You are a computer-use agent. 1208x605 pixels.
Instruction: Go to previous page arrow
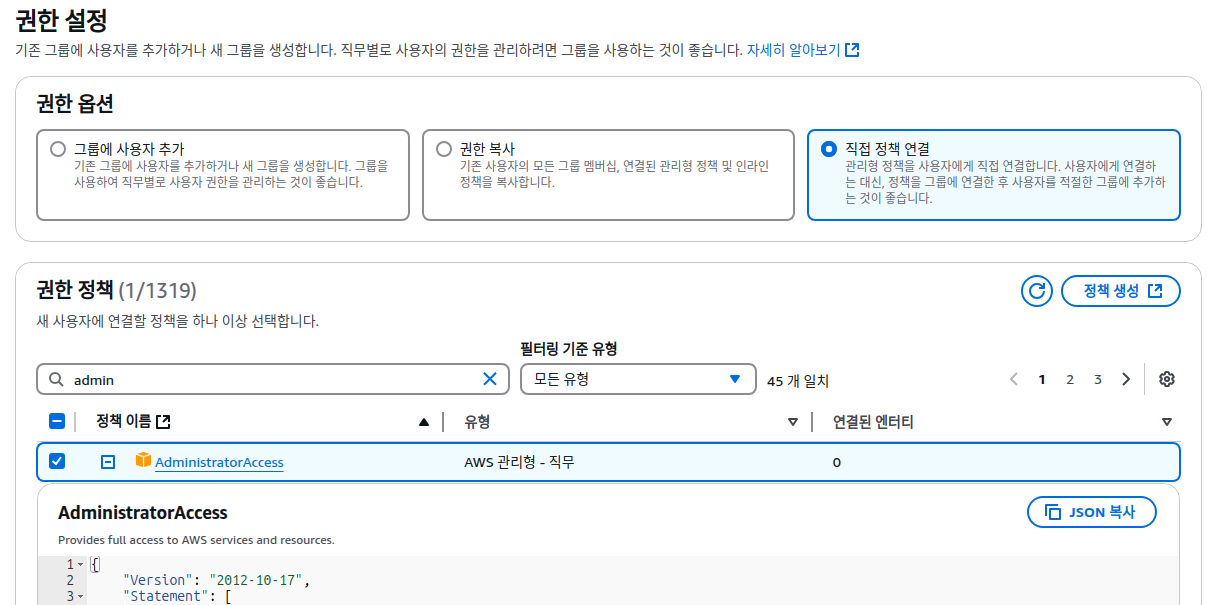pyautogui.click(x=1014, y=379)
